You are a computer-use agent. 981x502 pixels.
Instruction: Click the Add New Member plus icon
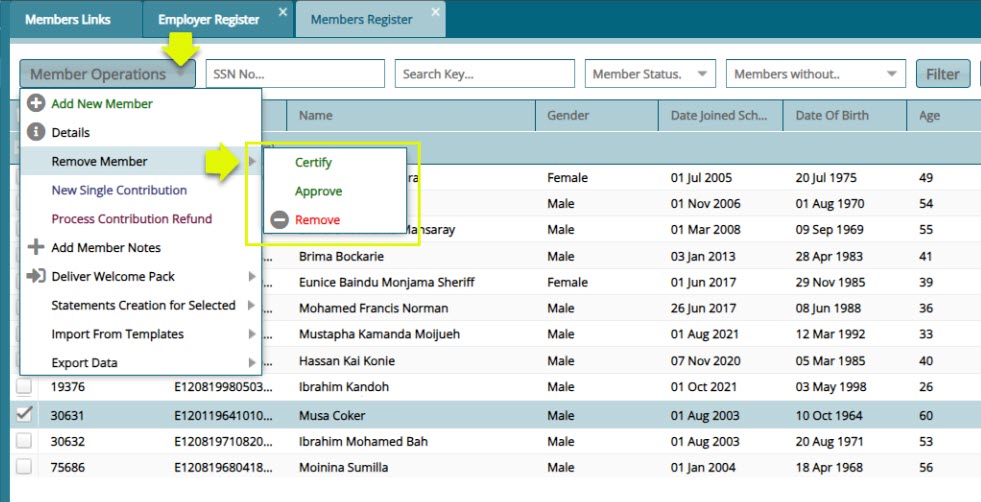point(35,104)
